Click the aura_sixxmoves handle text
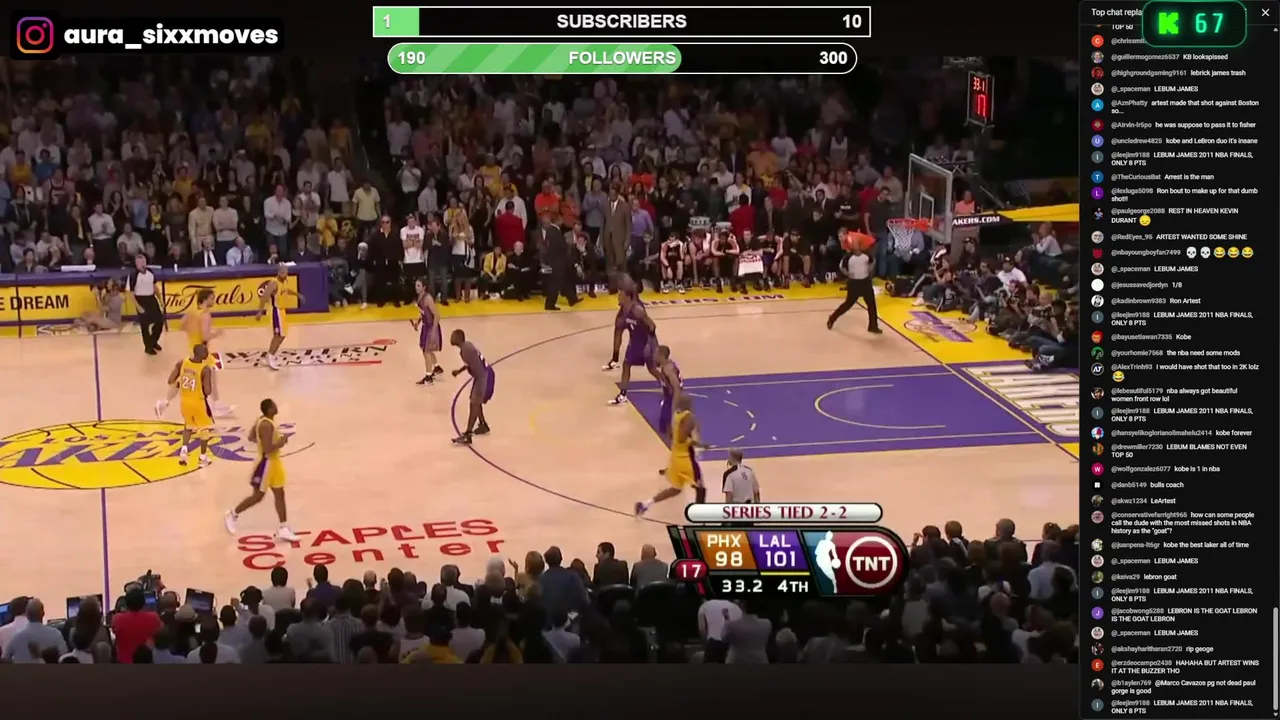Viewport: 1280px width, 720px height. pos(171,35)
